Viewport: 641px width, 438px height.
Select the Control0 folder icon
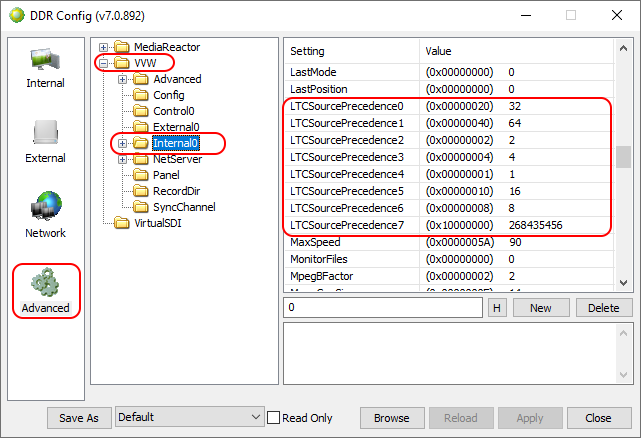(x=141, y=111)
